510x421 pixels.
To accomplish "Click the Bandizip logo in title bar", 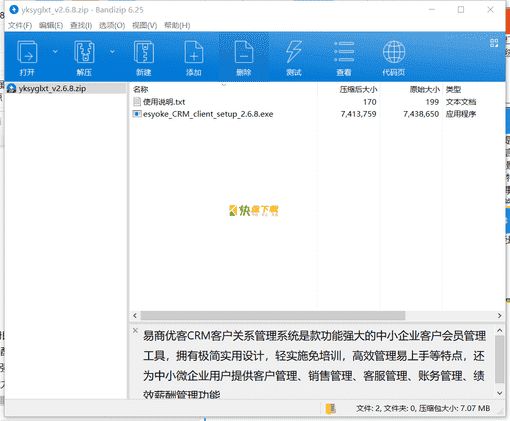I will 14,10.
